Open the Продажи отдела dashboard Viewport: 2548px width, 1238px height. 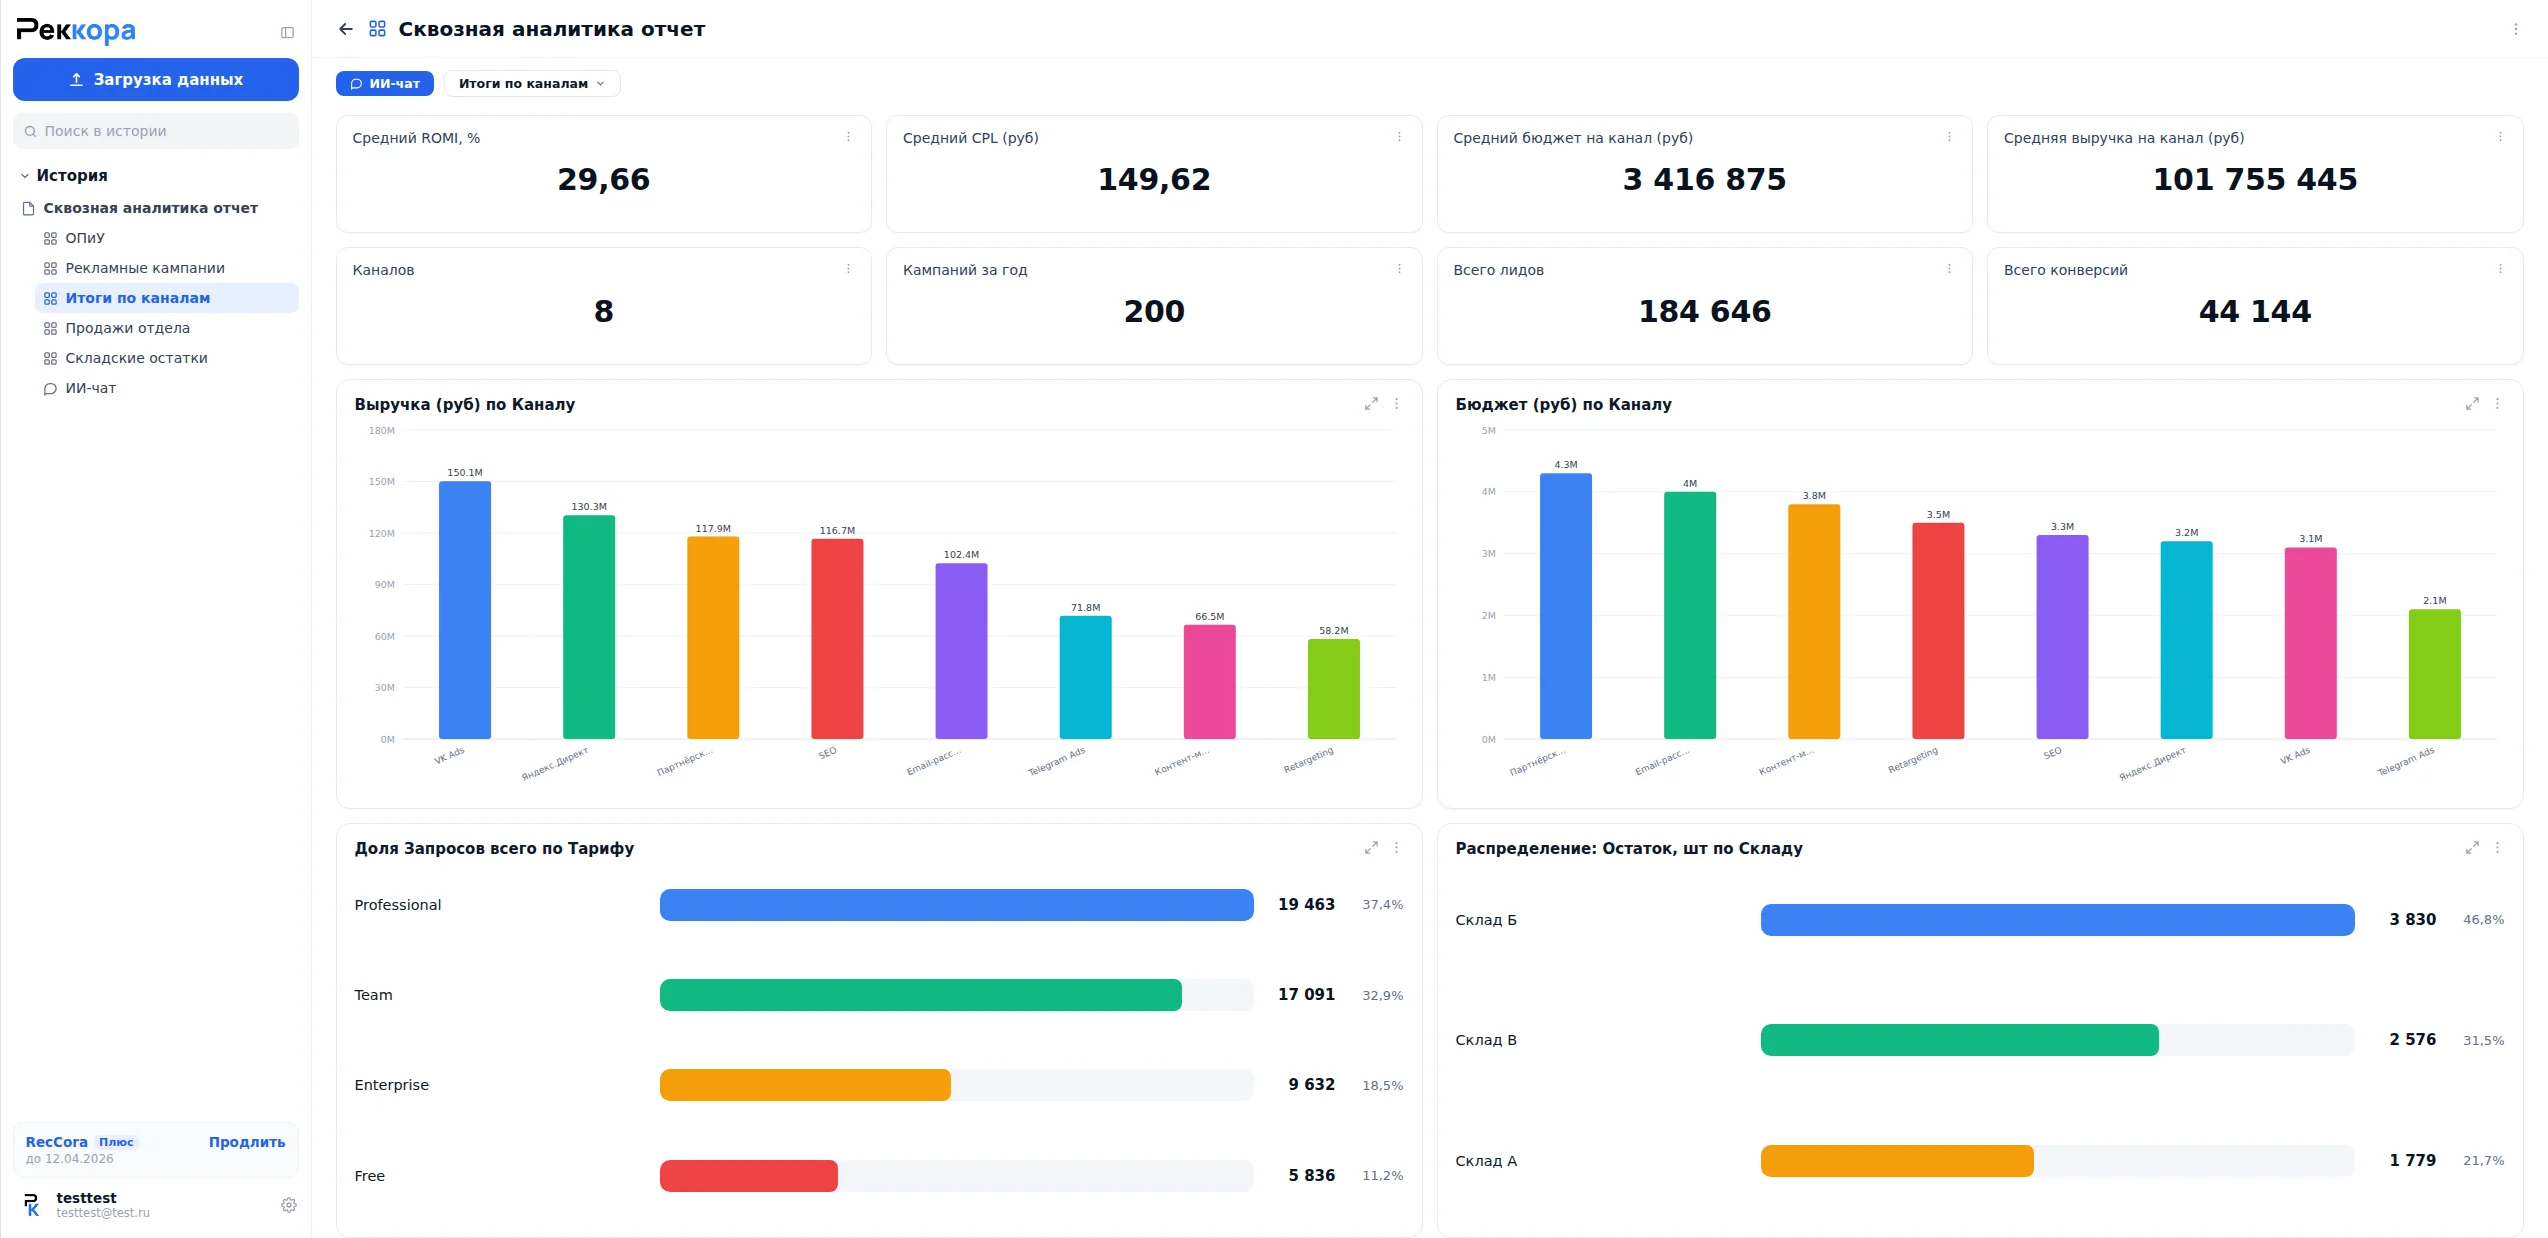(x=127, y=328)
